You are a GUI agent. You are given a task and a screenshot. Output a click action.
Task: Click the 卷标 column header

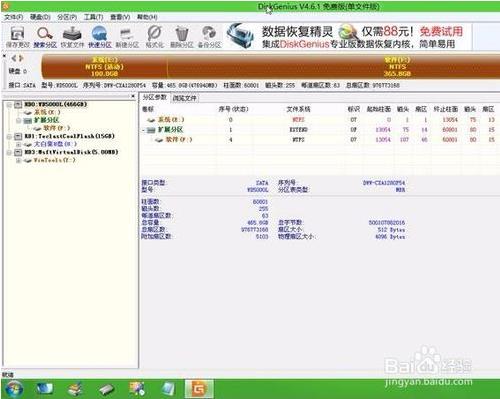coord(148,109)
